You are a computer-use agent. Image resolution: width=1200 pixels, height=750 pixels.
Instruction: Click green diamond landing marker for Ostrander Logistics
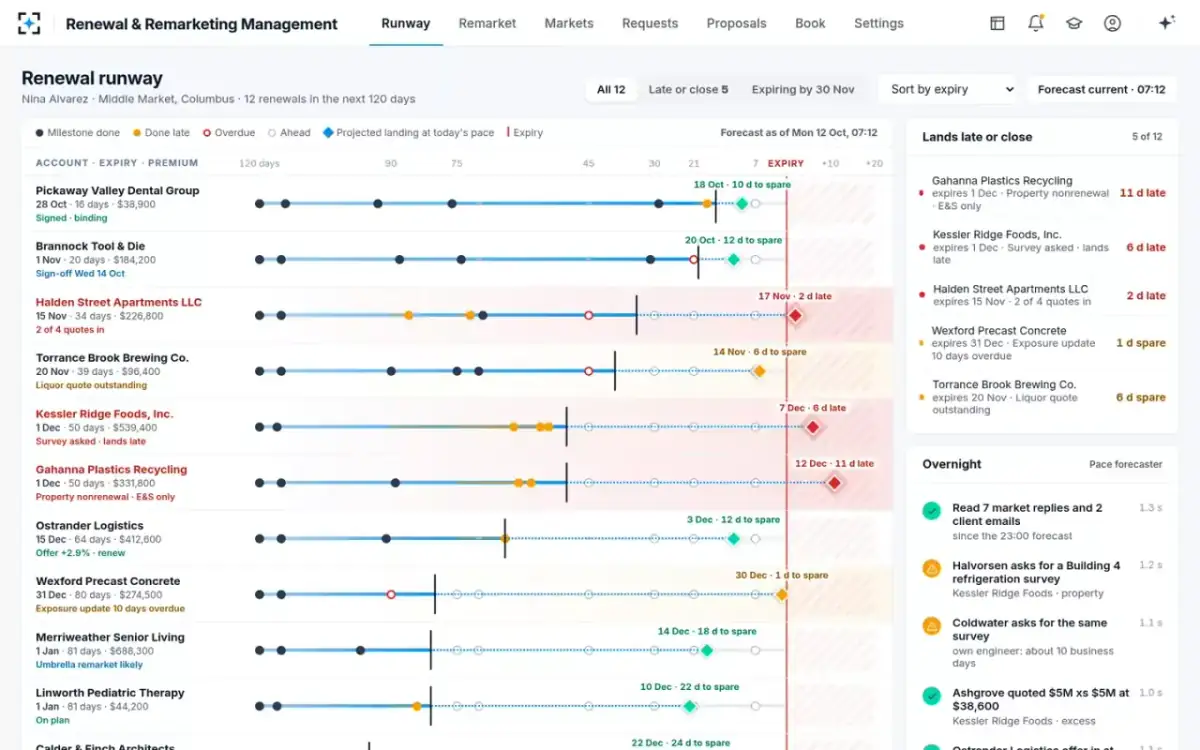[x=733, y=539]
